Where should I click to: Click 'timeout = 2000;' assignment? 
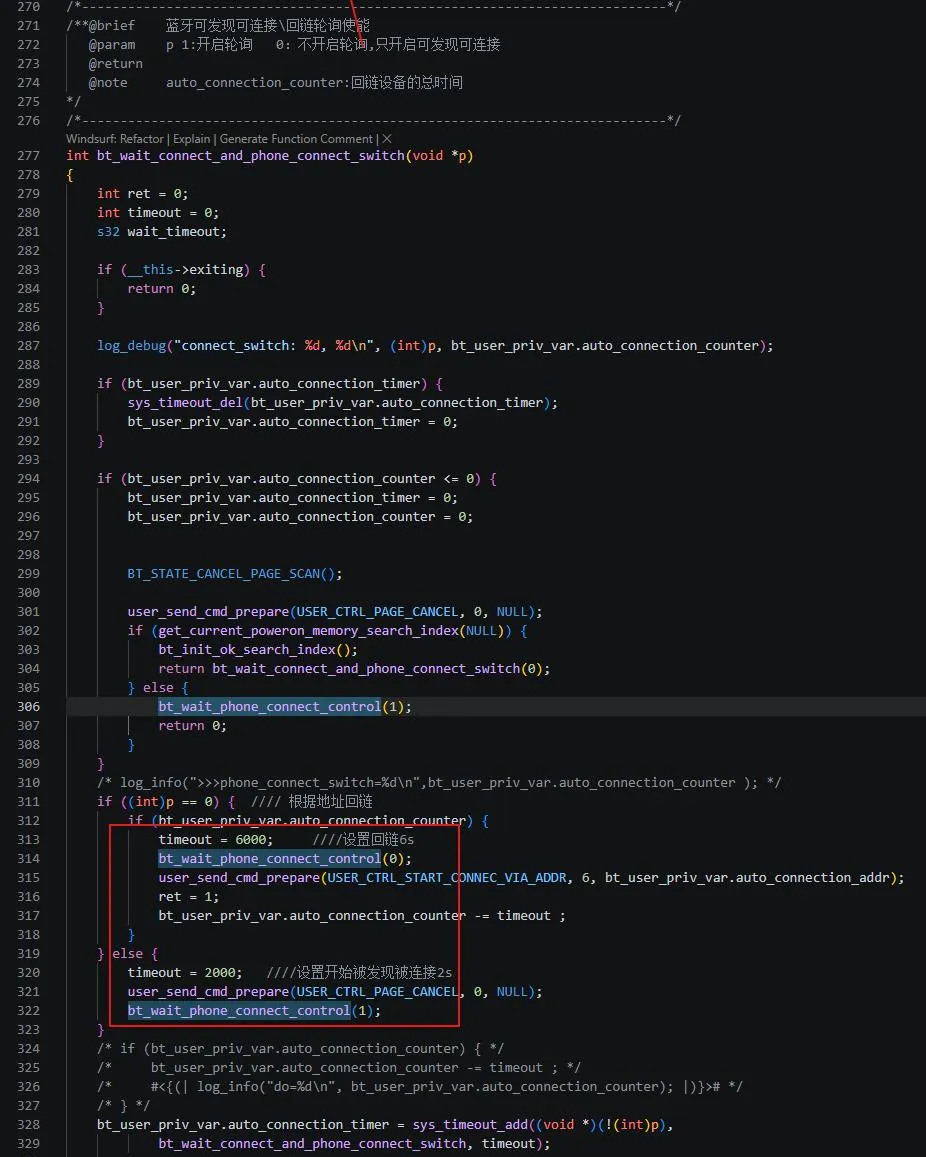coord(184,973)
